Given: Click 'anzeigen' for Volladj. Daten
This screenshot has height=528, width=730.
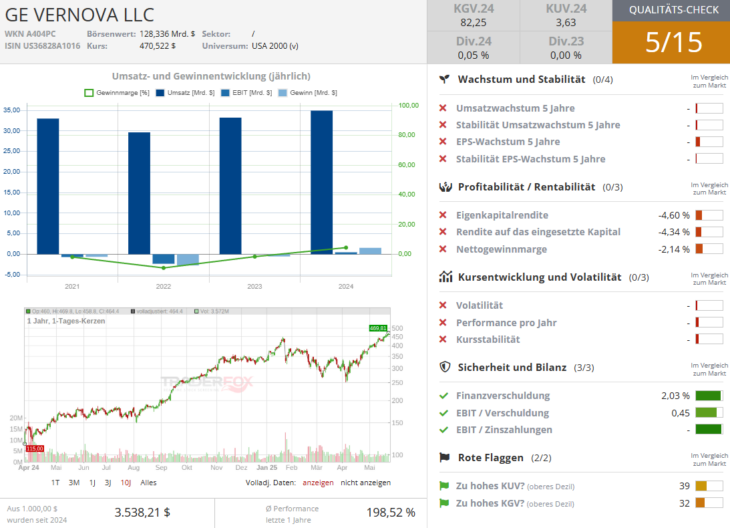Looking at the screenshot, I should 318,482.
